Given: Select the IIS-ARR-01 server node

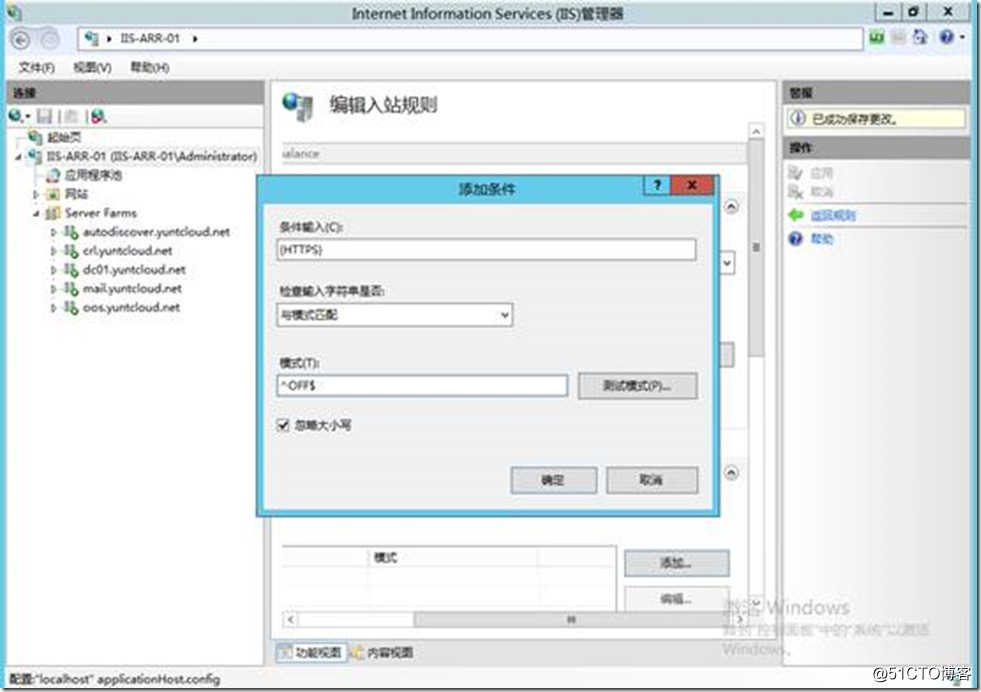Looking at the screenshot, I should 151,156.
